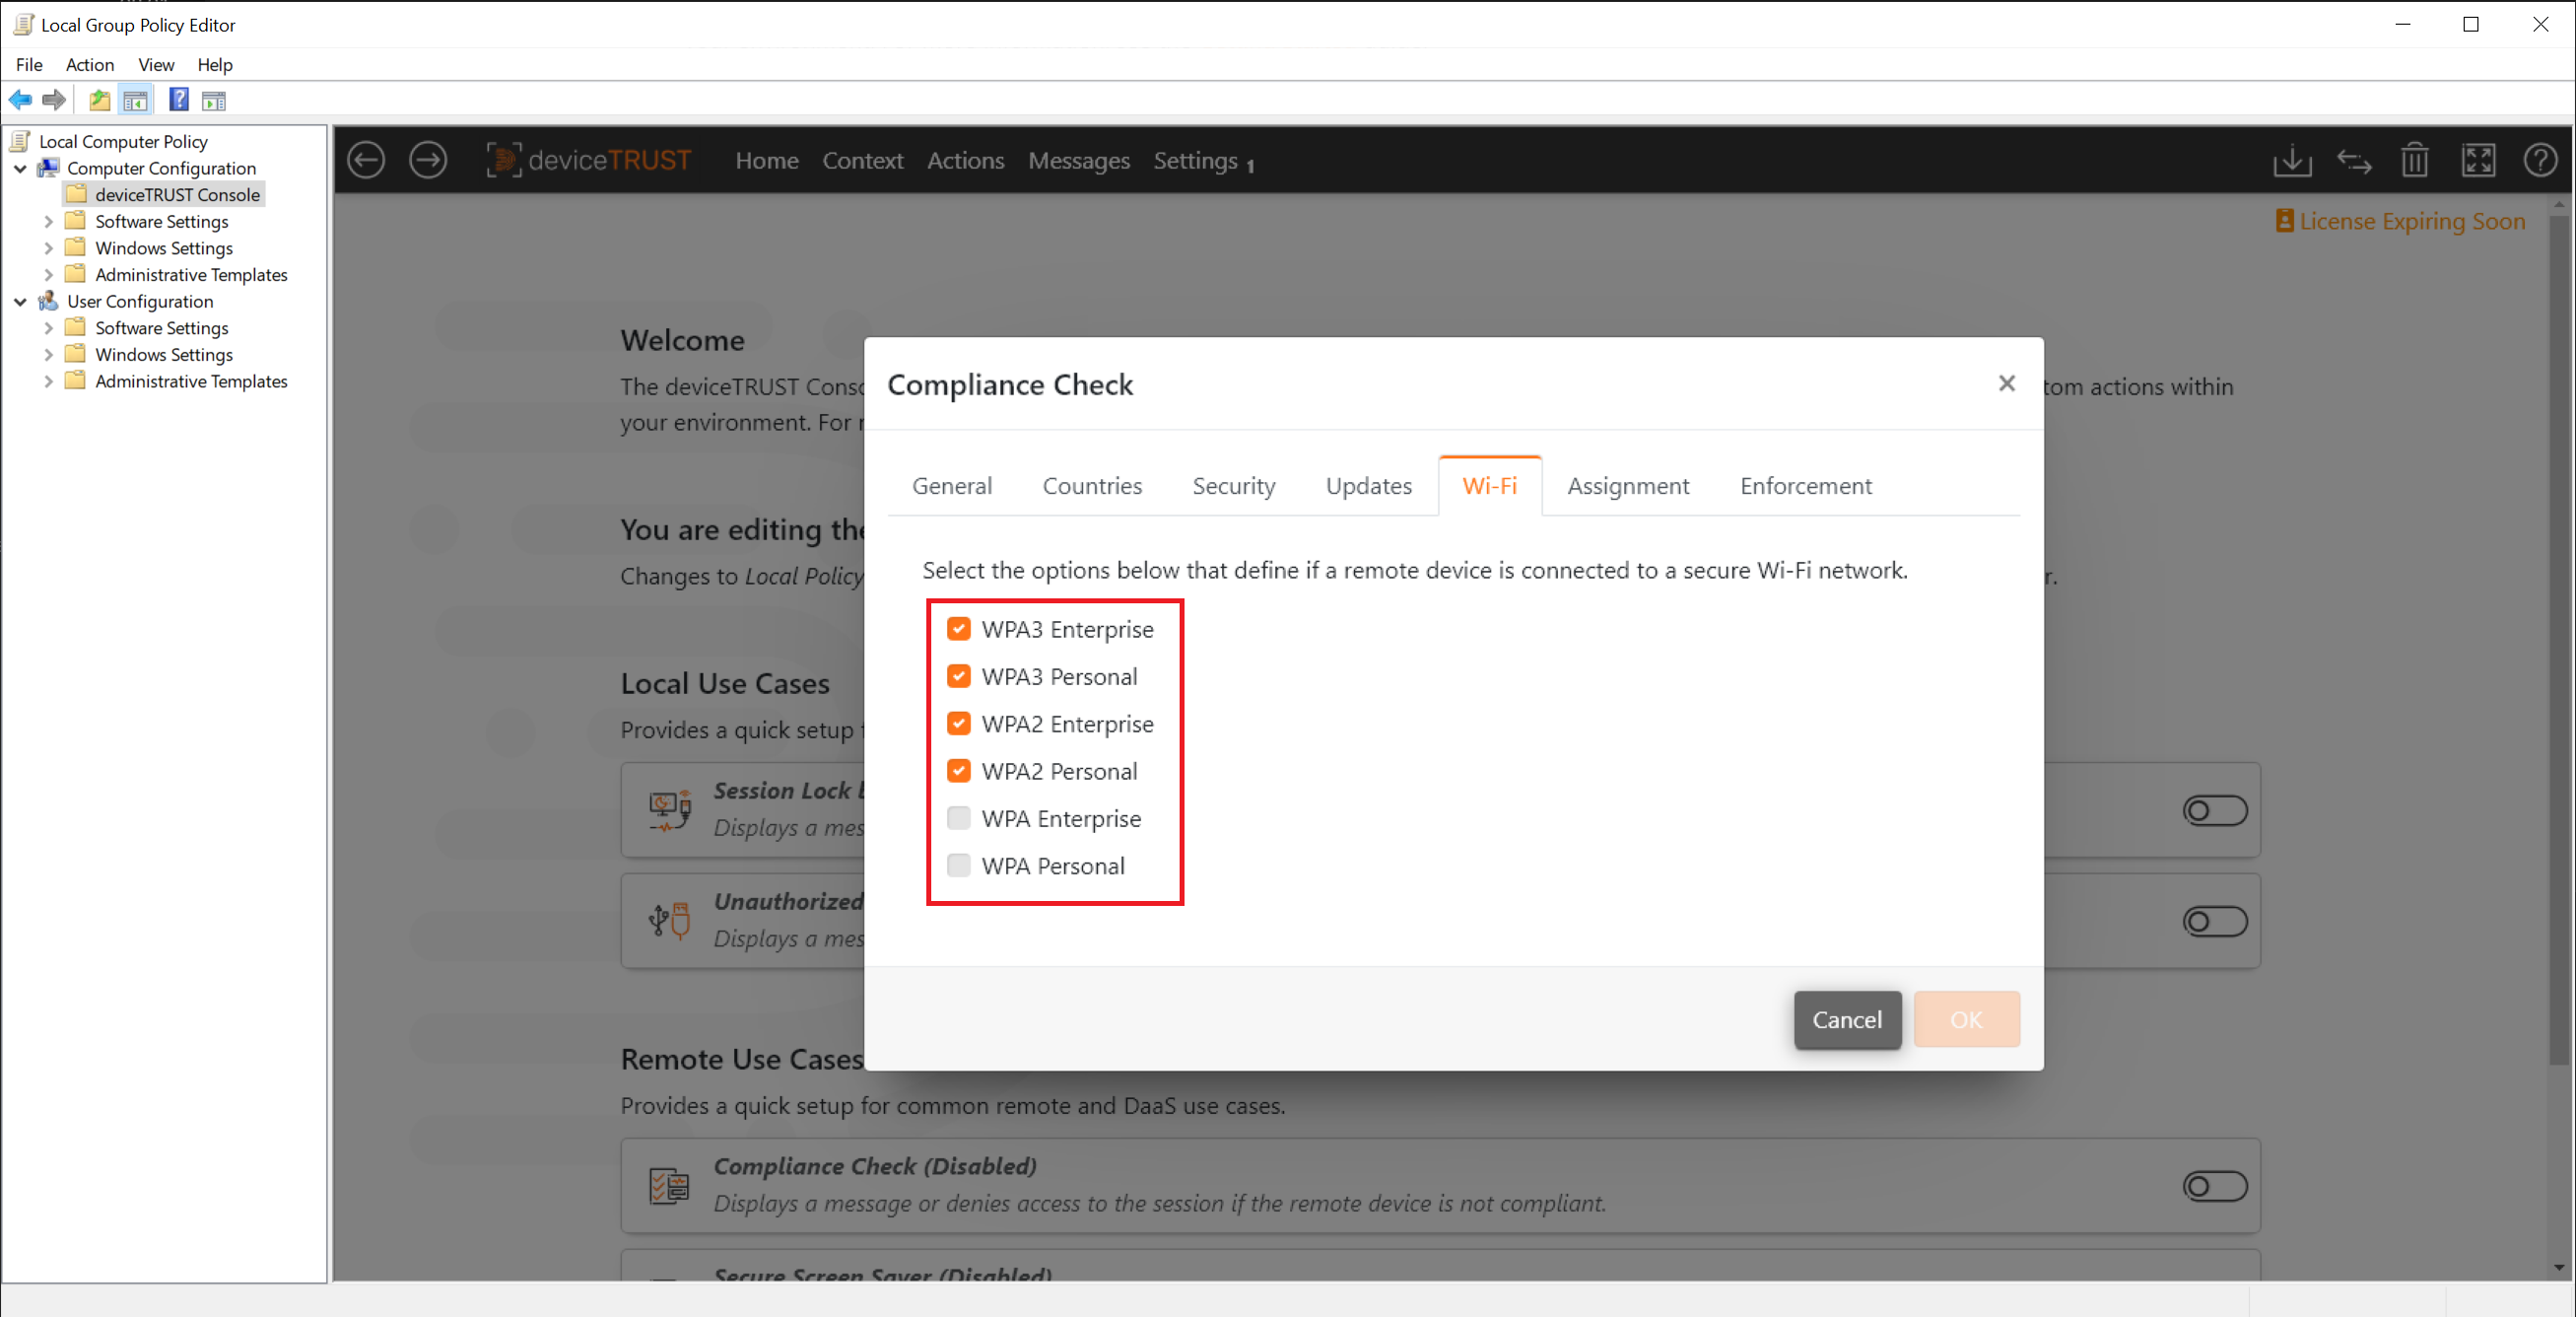Select deviceTRUST Console in the policy tree
Image resolution: width=2576 pixels, height=1317 pixels.
pos(177,194)
